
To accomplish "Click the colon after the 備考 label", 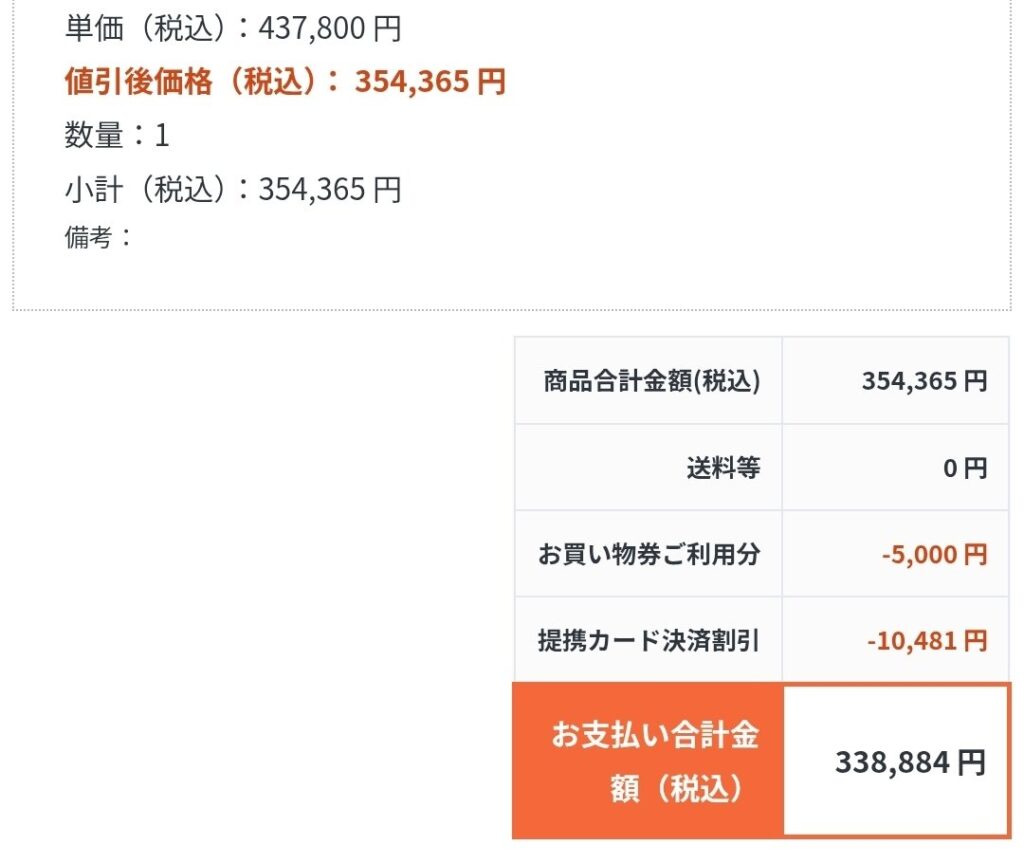I will 126,238.
